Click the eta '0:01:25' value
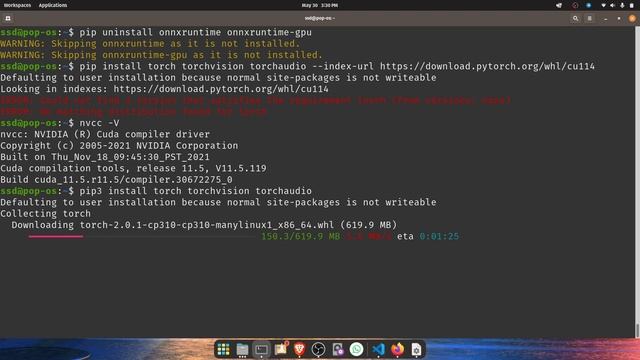The width and height of the screenshot is (640, 360). tap(439, 236)
